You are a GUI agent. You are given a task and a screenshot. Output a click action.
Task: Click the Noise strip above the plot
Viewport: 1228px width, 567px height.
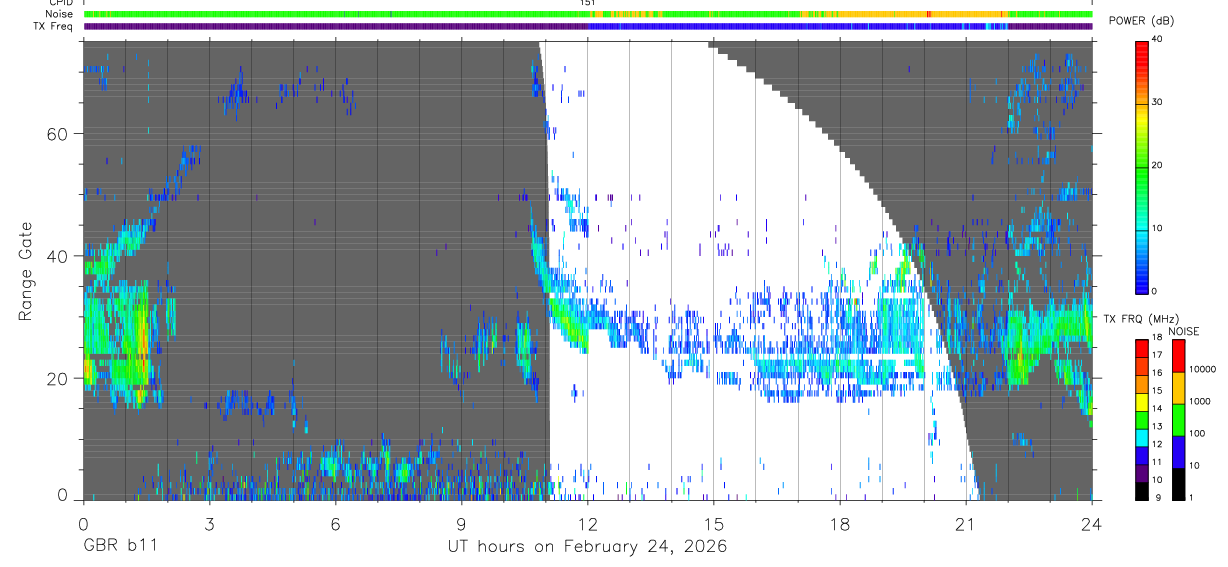tap(588, 14)
